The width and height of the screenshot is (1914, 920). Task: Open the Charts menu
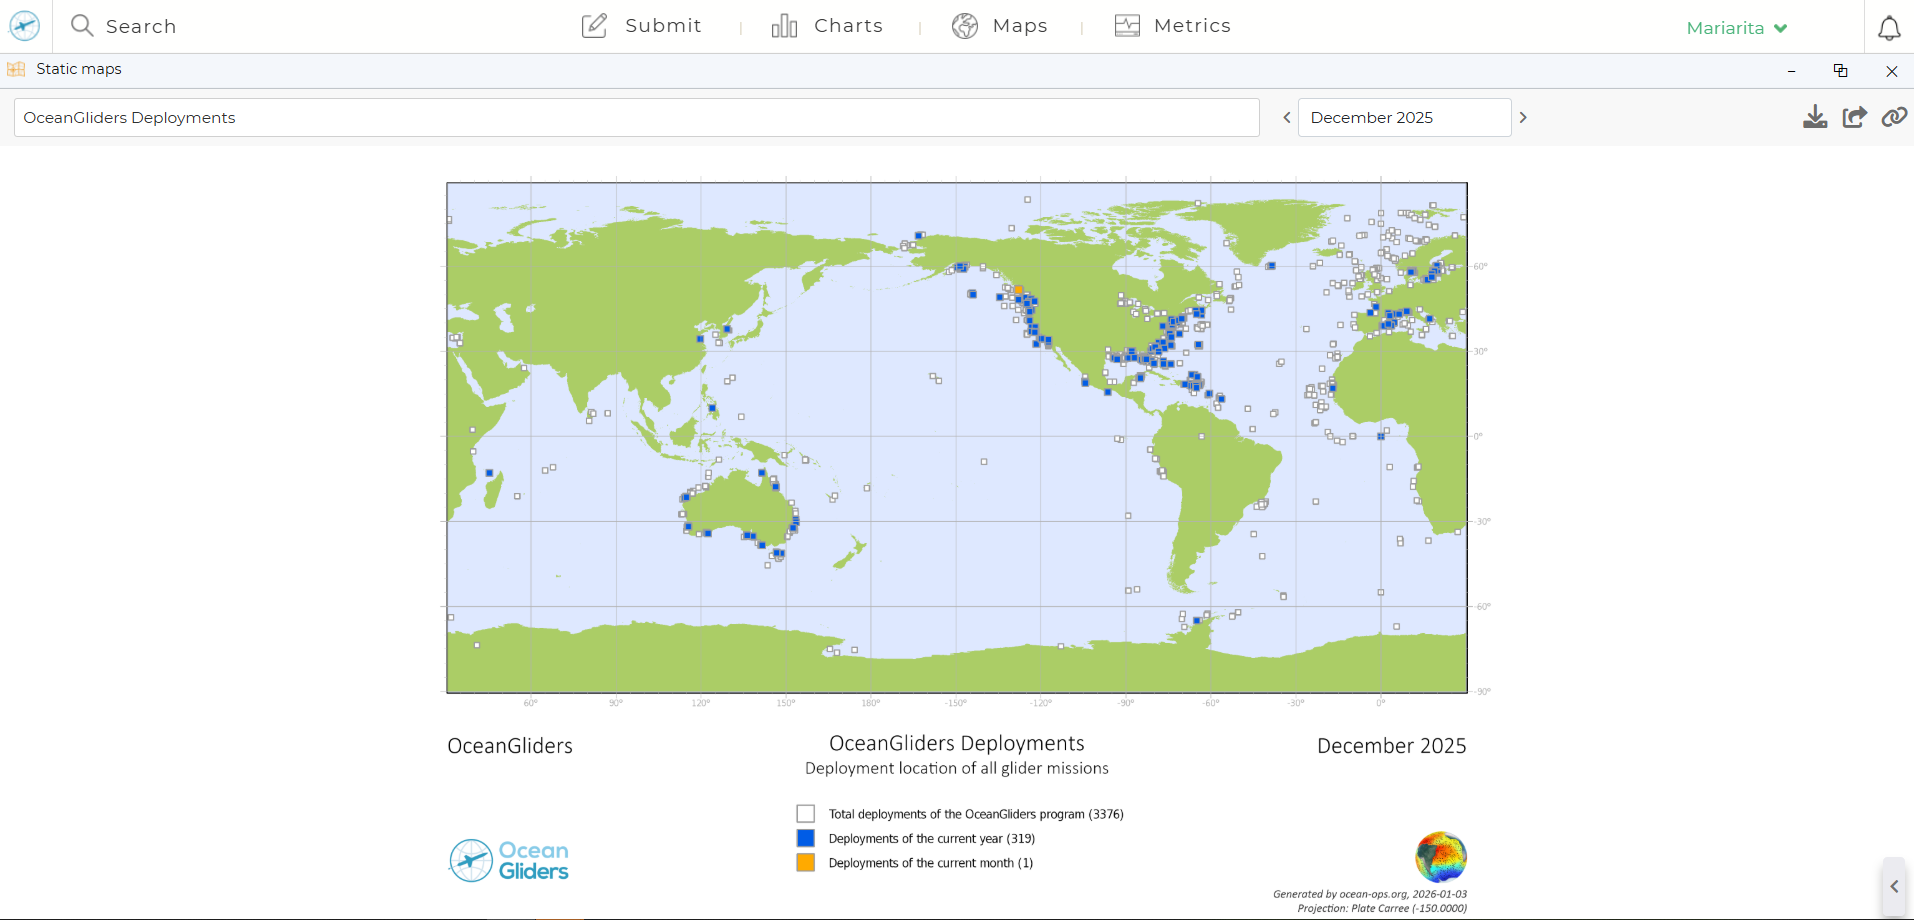pyautogui.click(x=827, y=26)
